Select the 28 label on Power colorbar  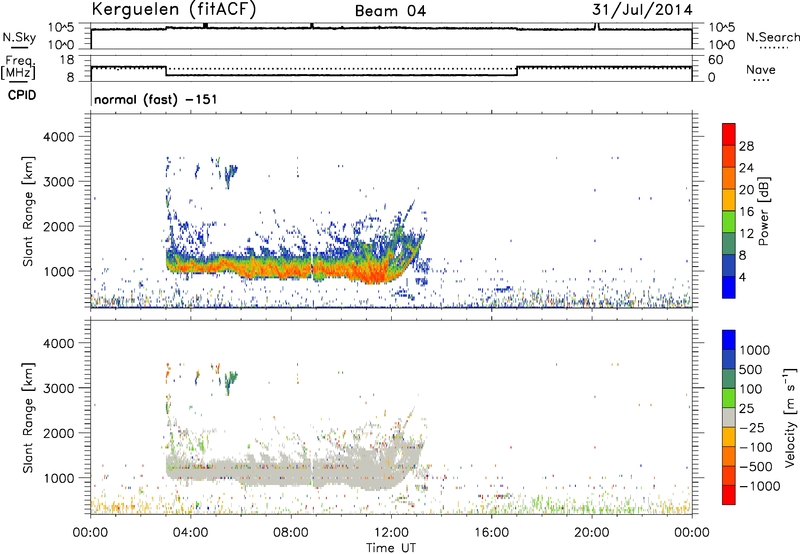(746, 146)
